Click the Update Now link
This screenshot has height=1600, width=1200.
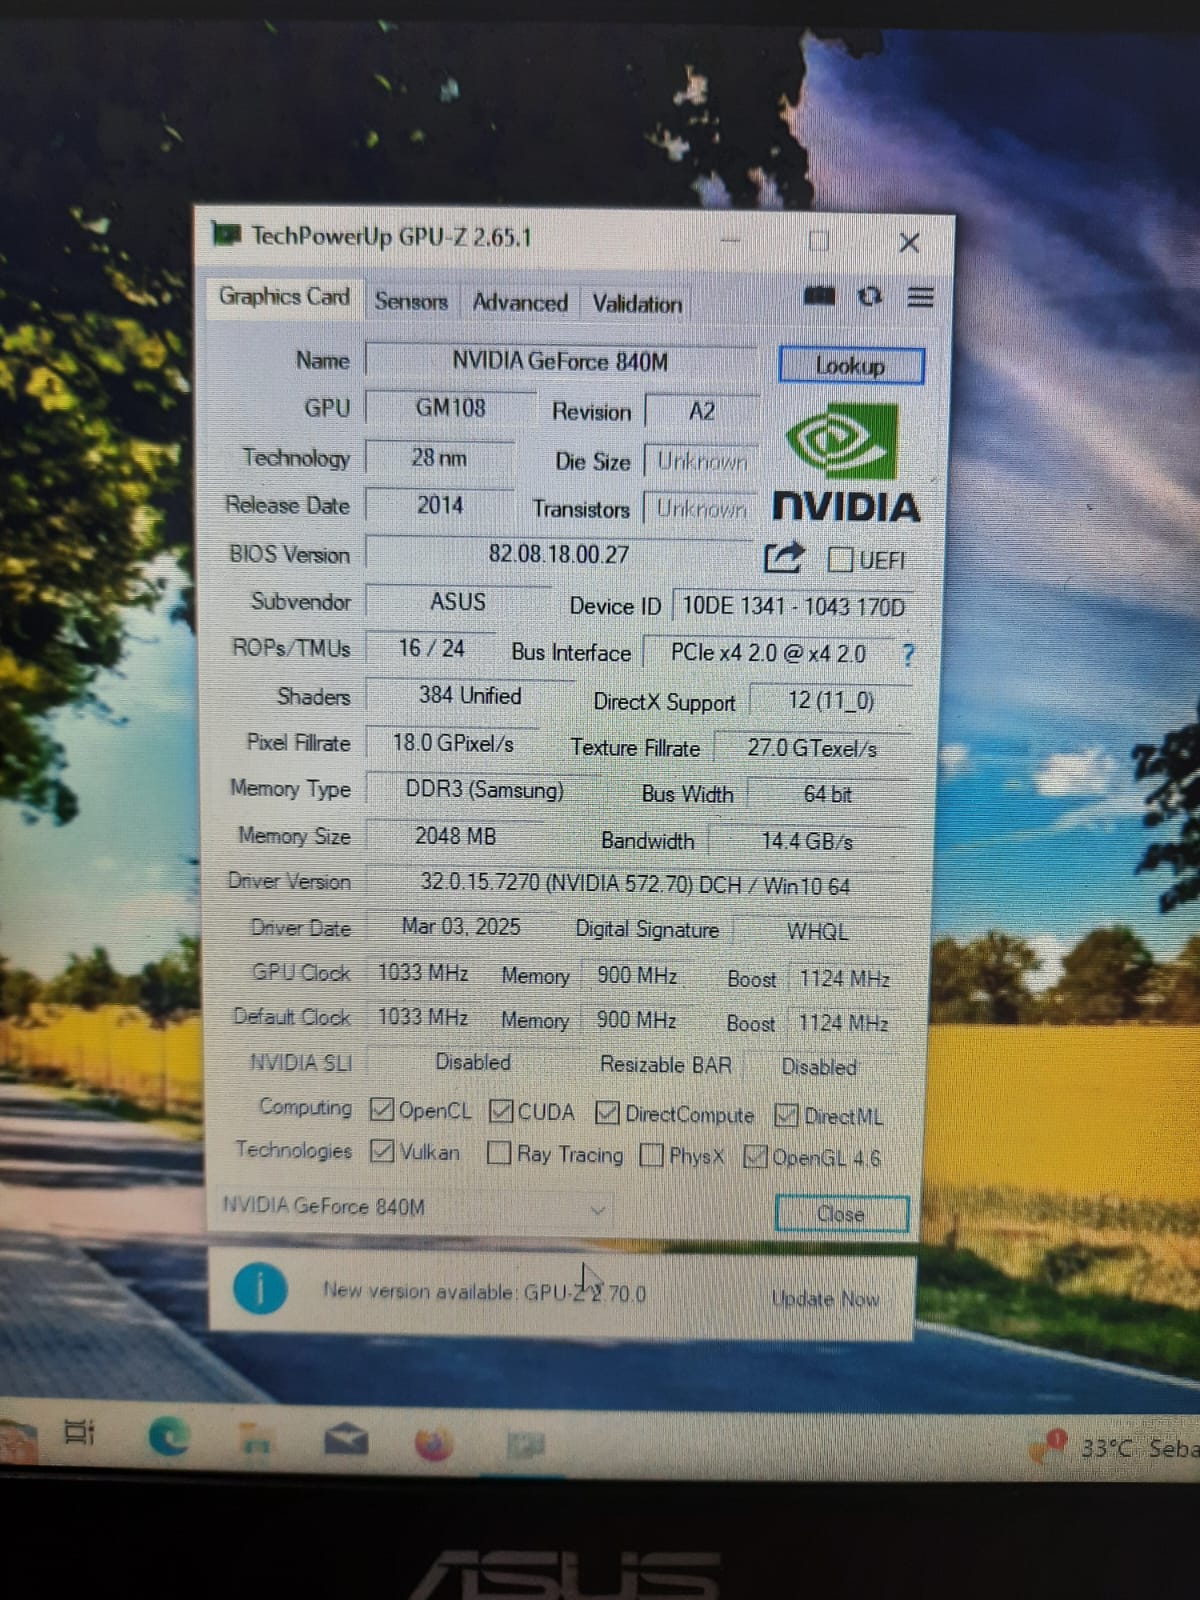click(825, 1299)
